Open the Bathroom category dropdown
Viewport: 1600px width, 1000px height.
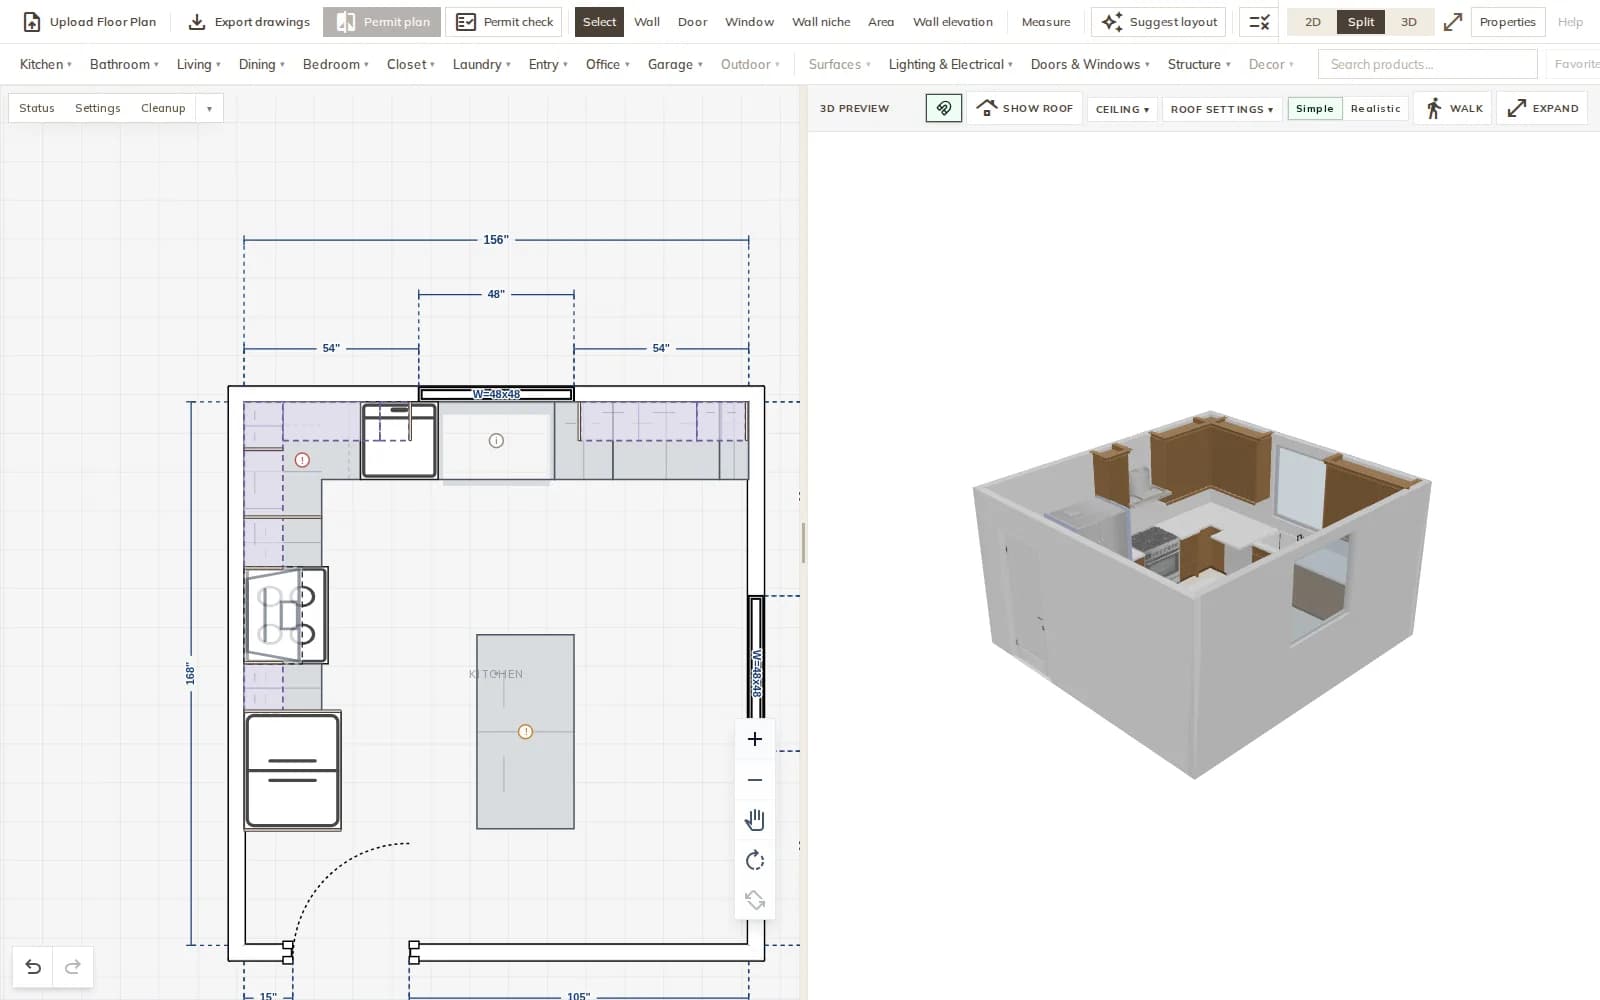click(x=124, y=64)
